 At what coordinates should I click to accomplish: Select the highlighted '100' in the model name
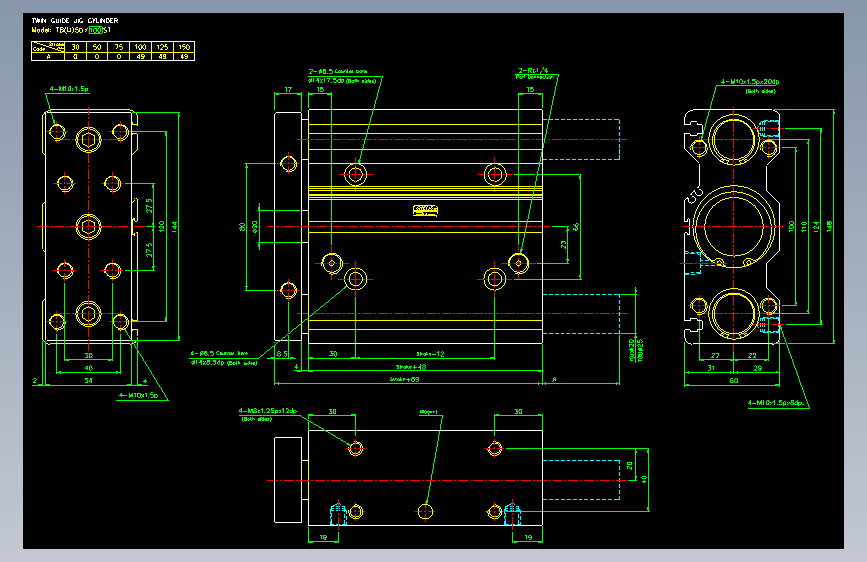click(96, 30)
